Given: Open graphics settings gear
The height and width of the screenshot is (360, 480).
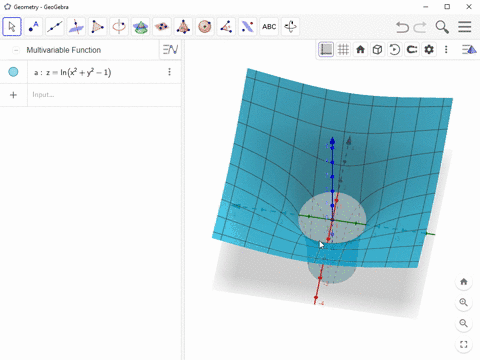Looking at the screenshot, I should click(x=429, y=50).
